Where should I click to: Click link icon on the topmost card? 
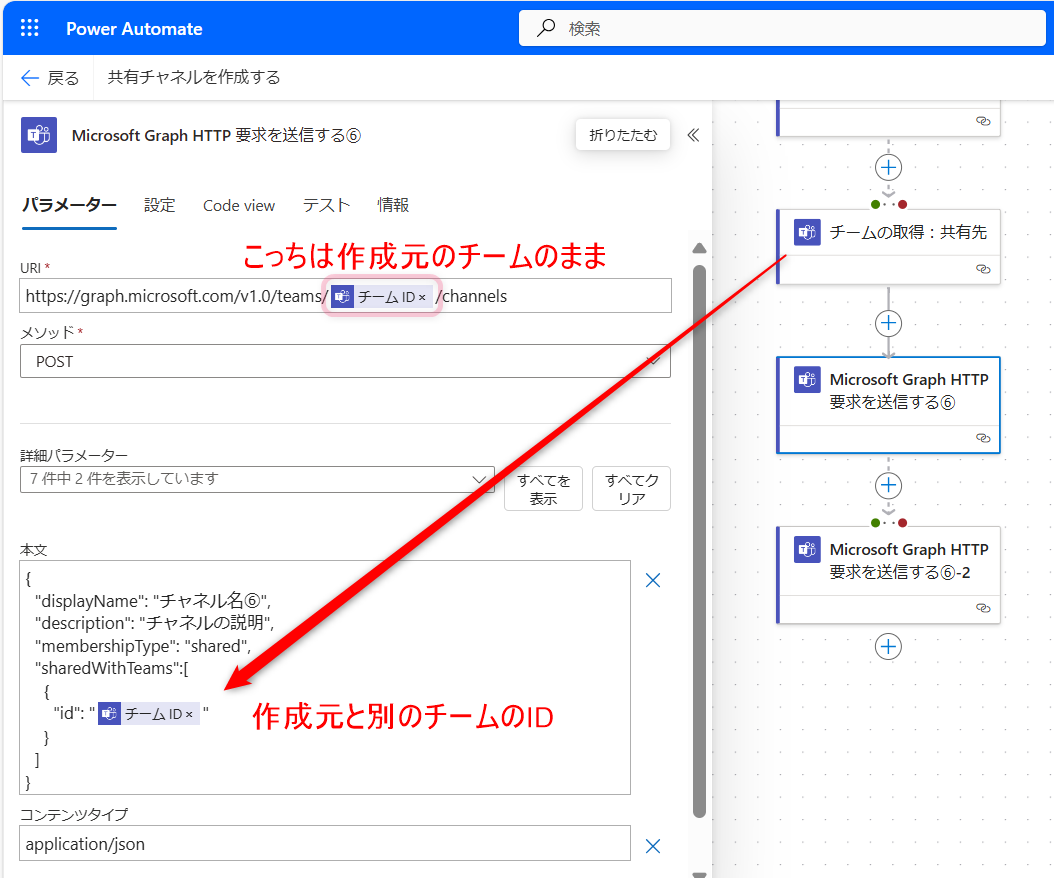point(983,121)
